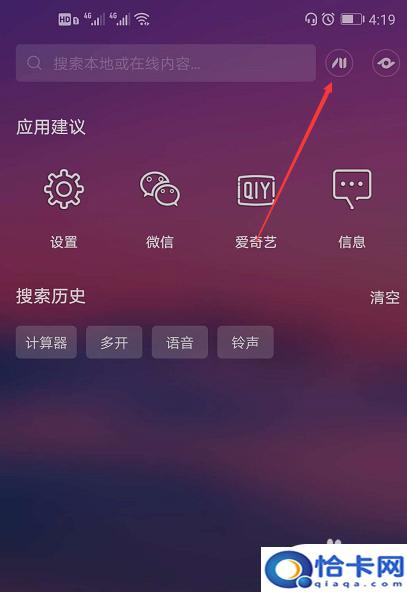
Task: Tap the 应用建议 section heading
Action: 51,126
